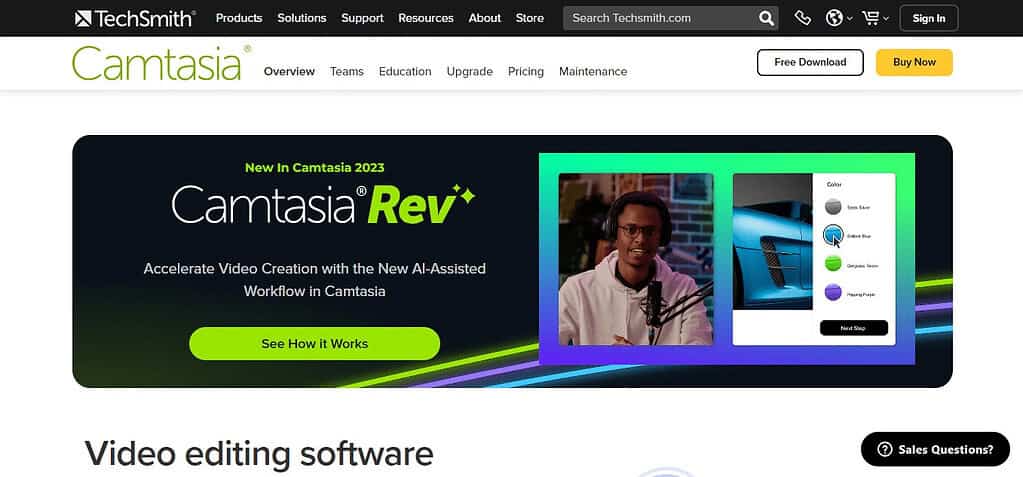Open the Products menu
1023x477 pixels.
pos(239,18)
